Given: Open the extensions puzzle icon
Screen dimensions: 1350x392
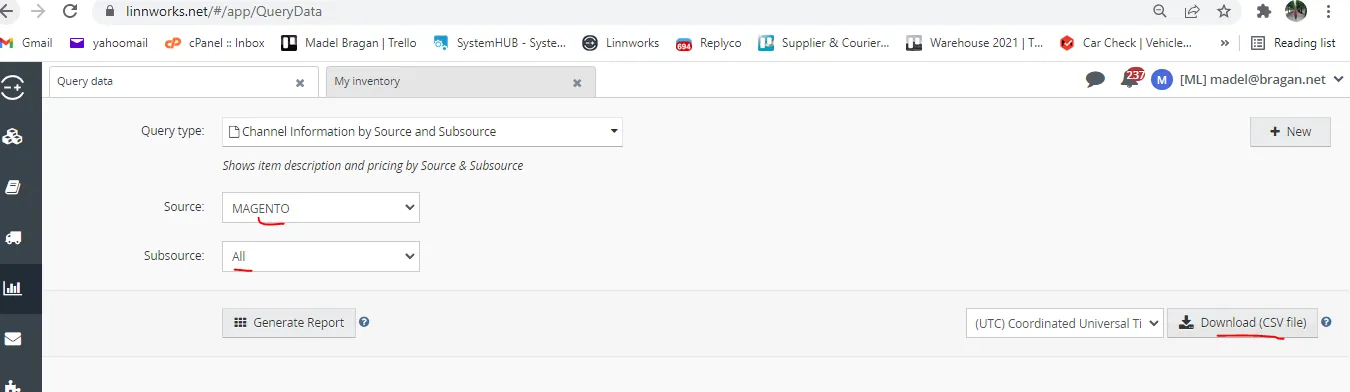Looking at the screenshot, I should [1264, 12].
